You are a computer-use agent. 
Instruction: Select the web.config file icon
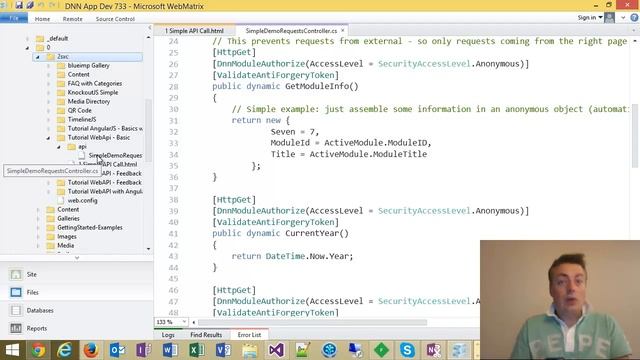61,200
